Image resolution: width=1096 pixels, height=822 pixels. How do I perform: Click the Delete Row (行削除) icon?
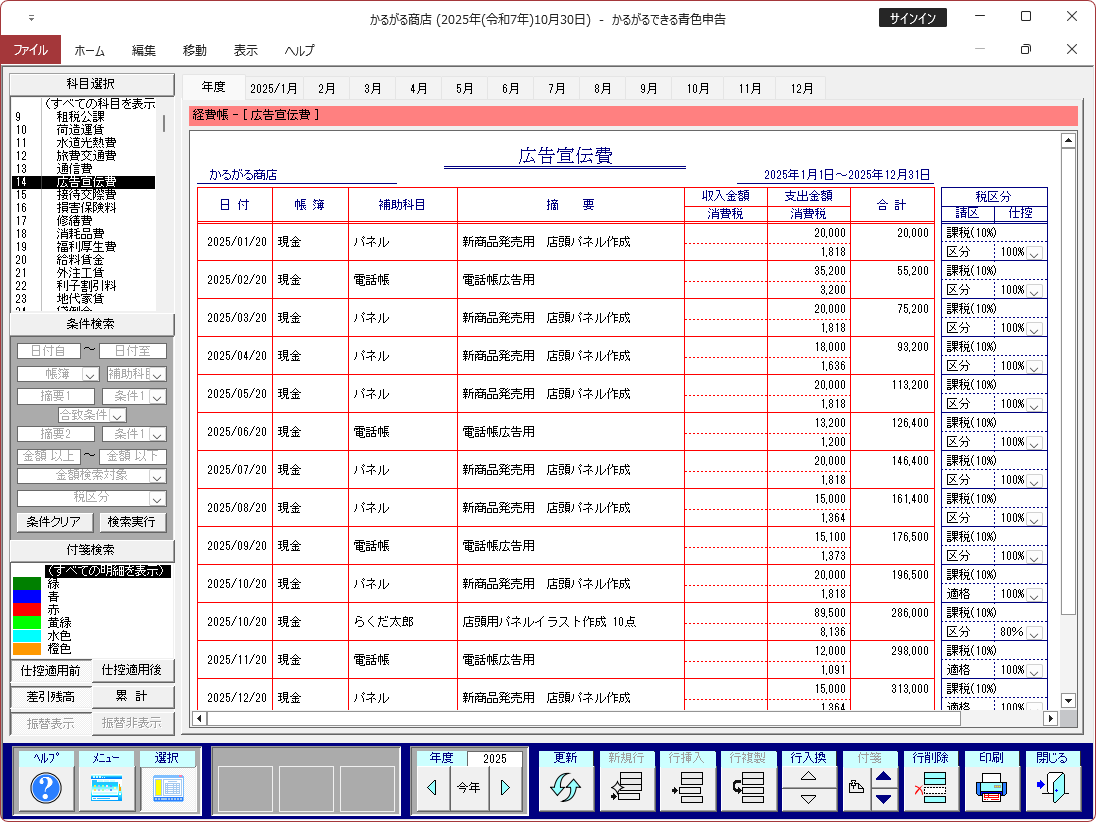pyautogui.click(x=931, y=789)
